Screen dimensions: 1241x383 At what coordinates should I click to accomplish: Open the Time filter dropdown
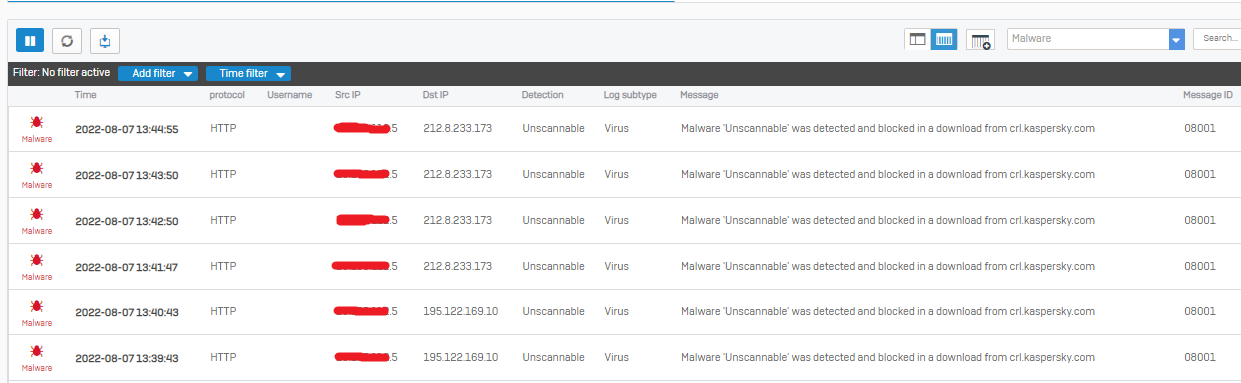coord(248,73)
